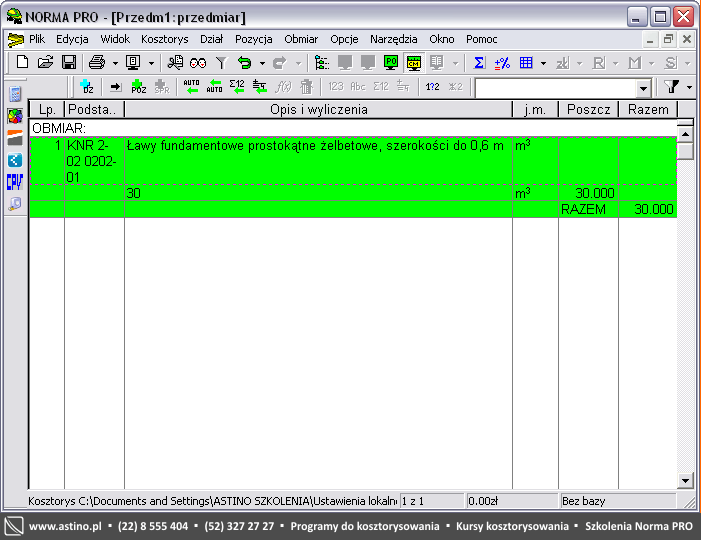Show the tree structure view icon

coord(321,63)
